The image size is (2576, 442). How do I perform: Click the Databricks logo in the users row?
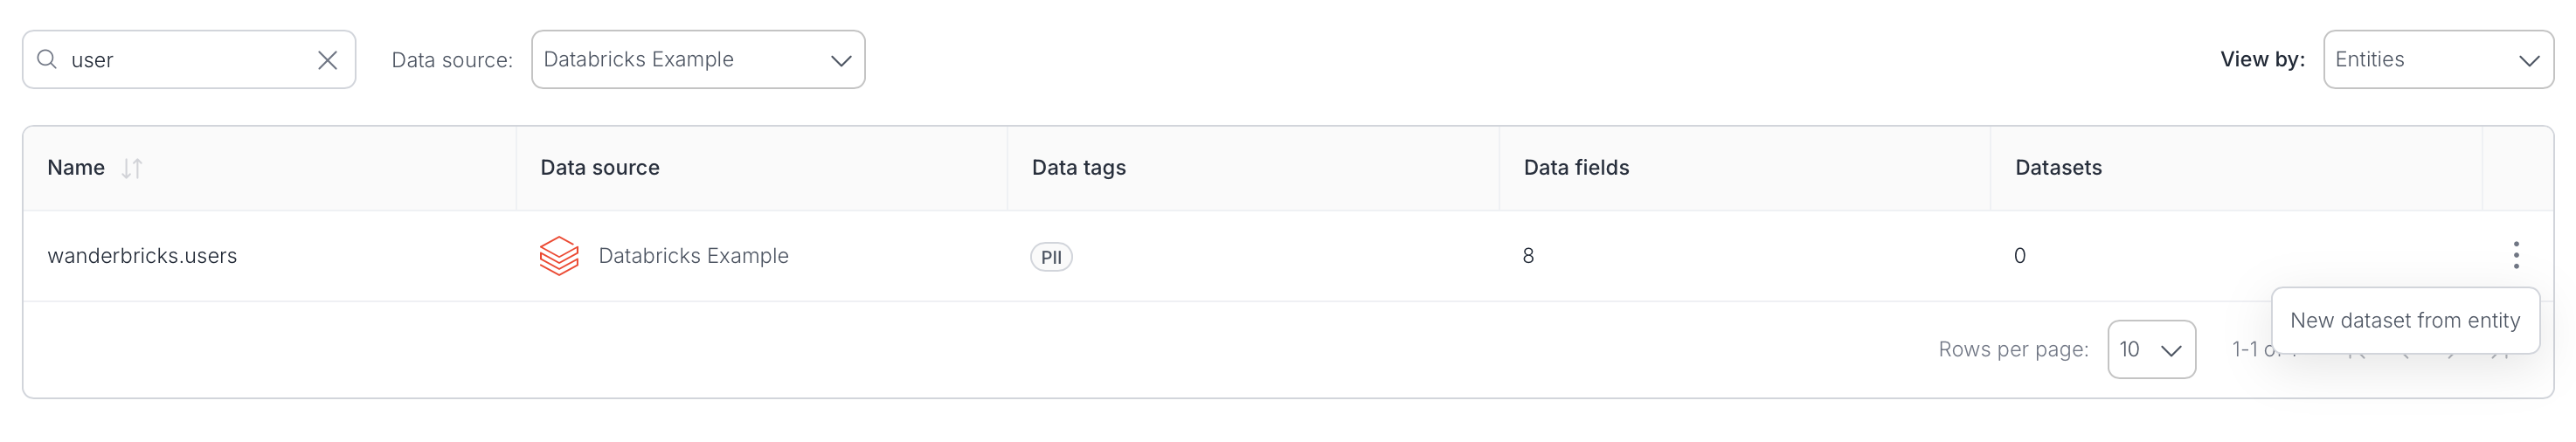pyautogui.click(x=559, y=256)
